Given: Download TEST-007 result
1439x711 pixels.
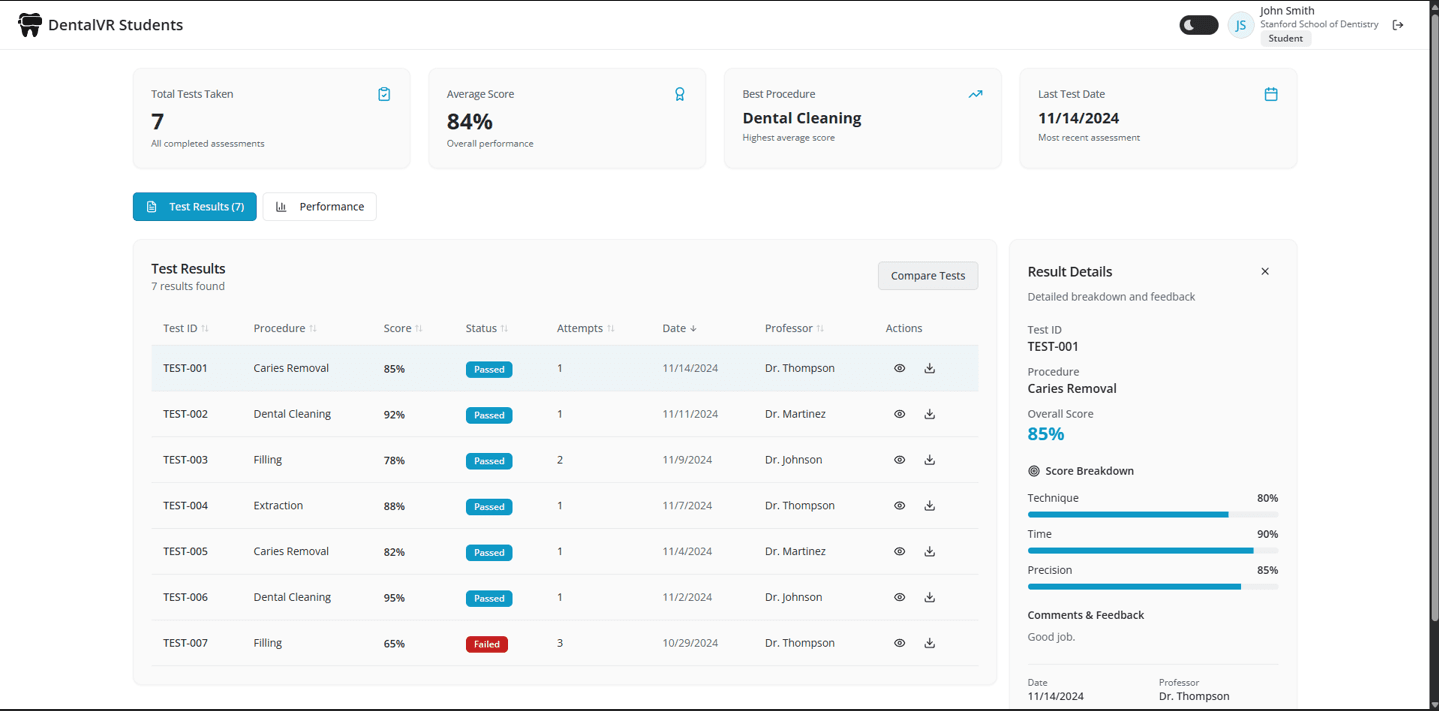Looking at the screenshot, I should [930, 643].
